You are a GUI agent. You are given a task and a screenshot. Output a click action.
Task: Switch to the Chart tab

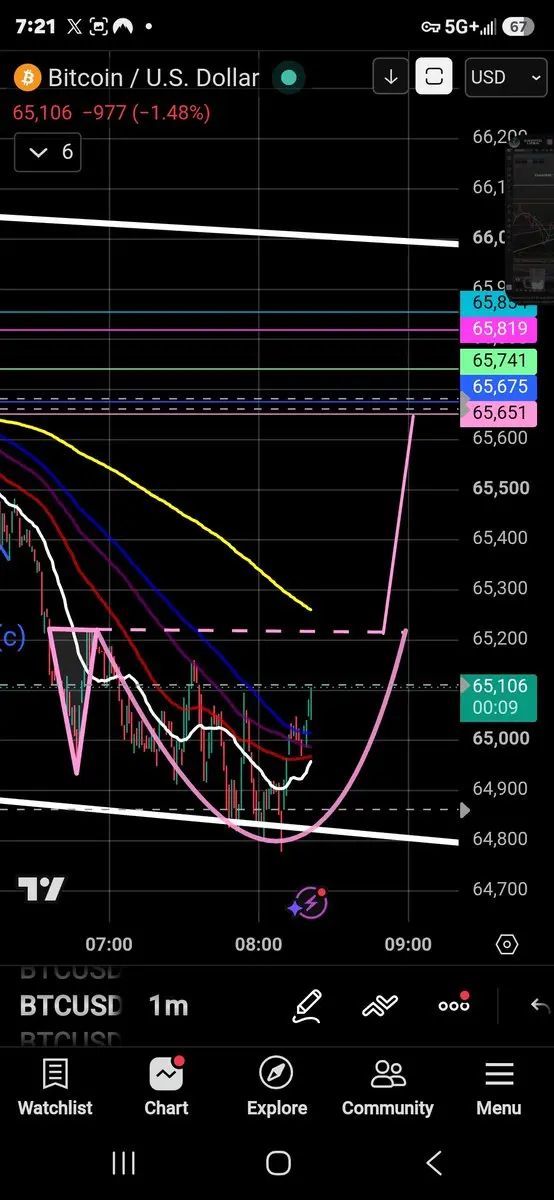pyautogui.click(x=166, y=1087)
